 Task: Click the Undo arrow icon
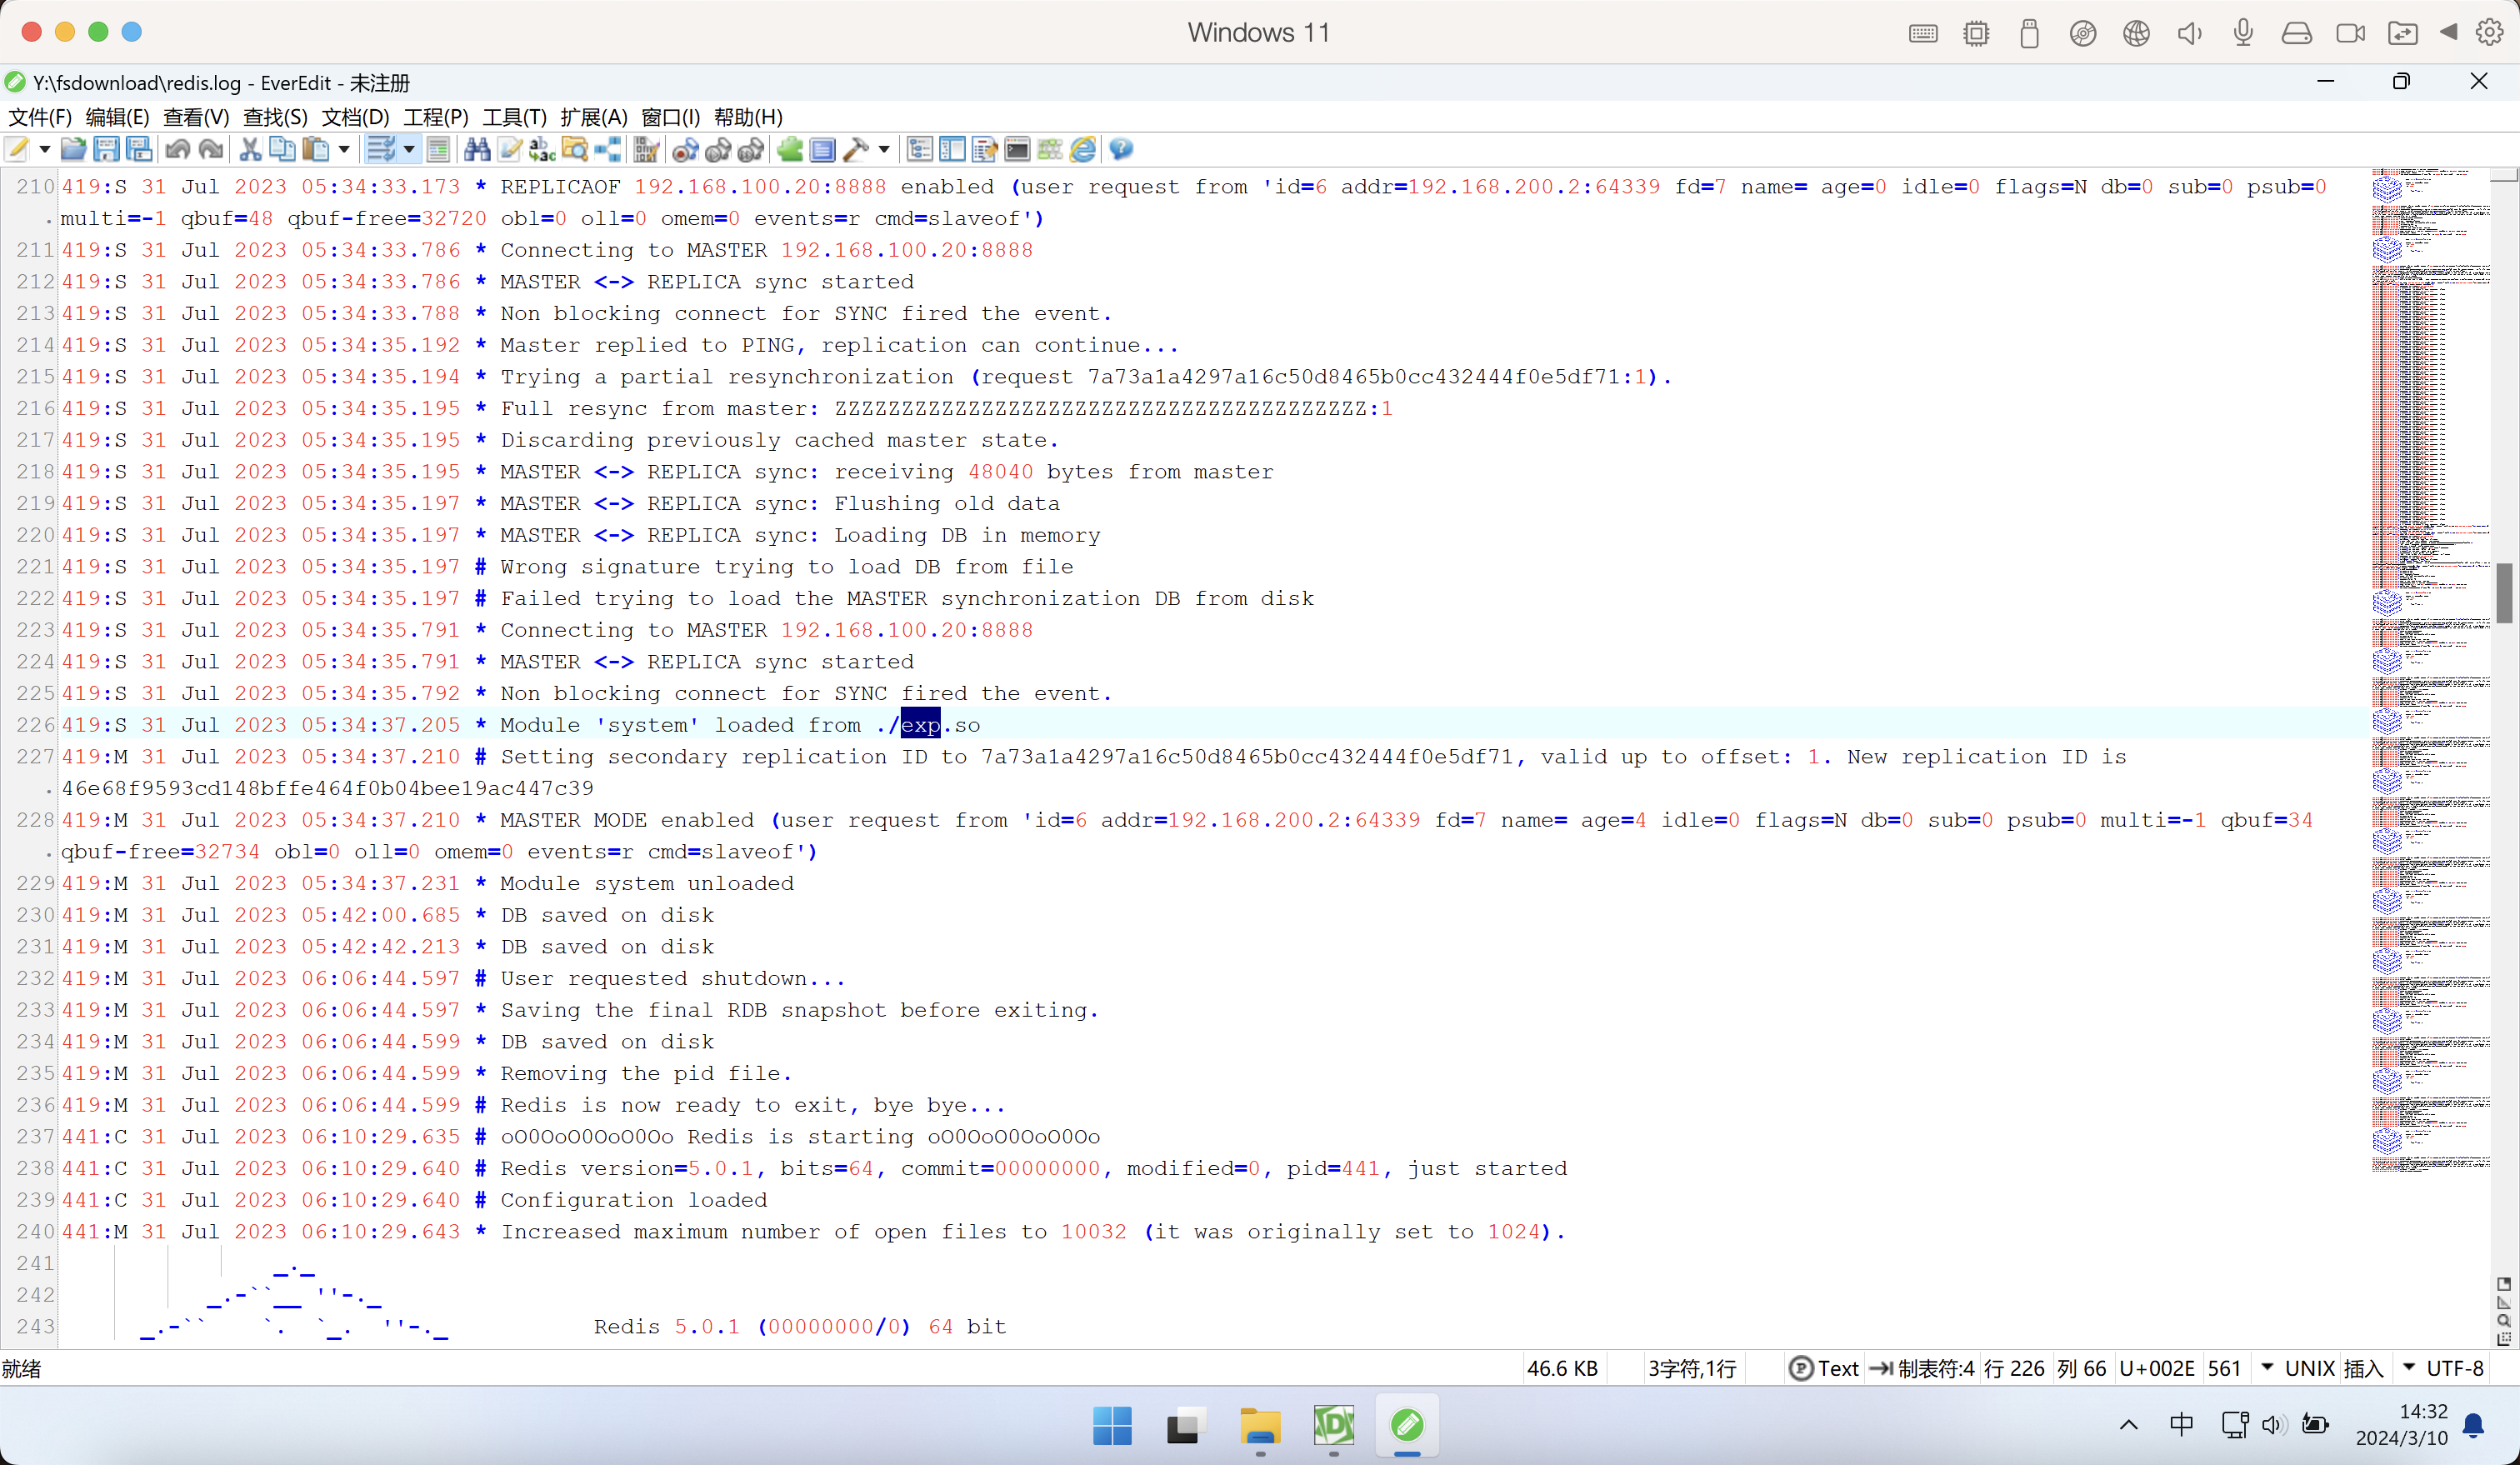pos(178,150)
